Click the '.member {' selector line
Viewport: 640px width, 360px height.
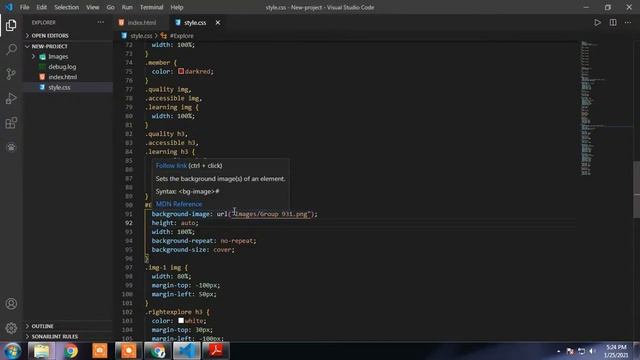tap(161, 62)
